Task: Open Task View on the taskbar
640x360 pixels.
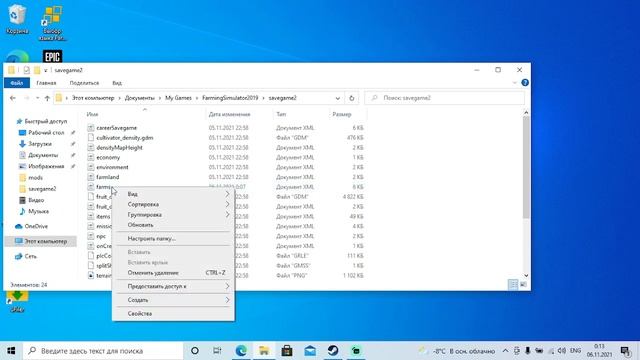Action: click(x=217, y=351)
